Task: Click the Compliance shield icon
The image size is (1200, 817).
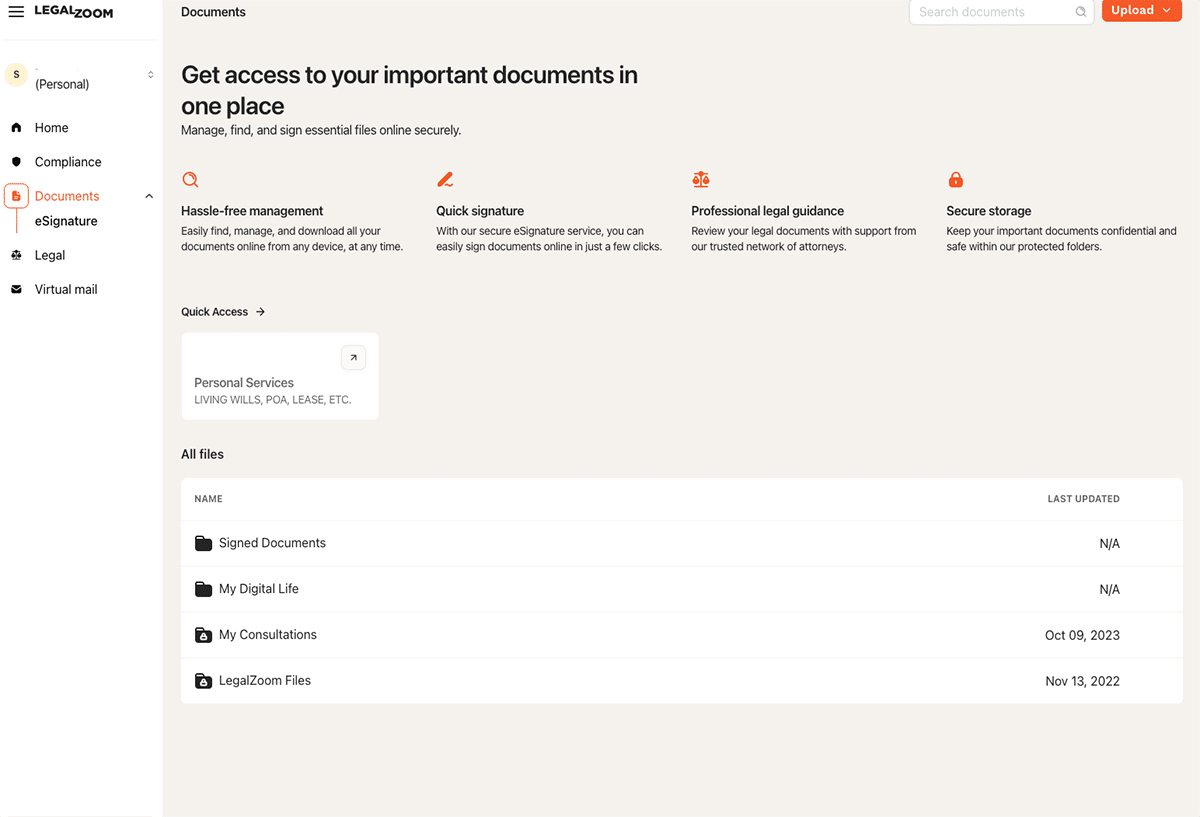Action: point(16,162)
